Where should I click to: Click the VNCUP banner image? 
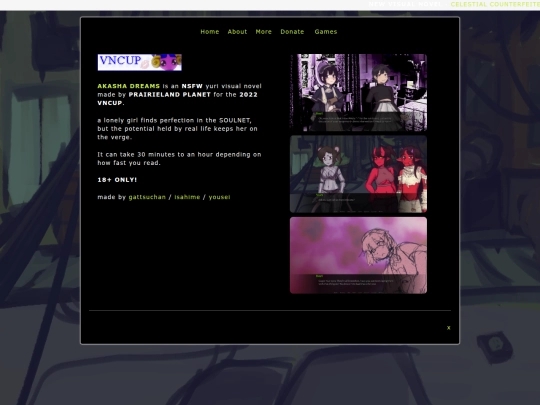(139, 62)
